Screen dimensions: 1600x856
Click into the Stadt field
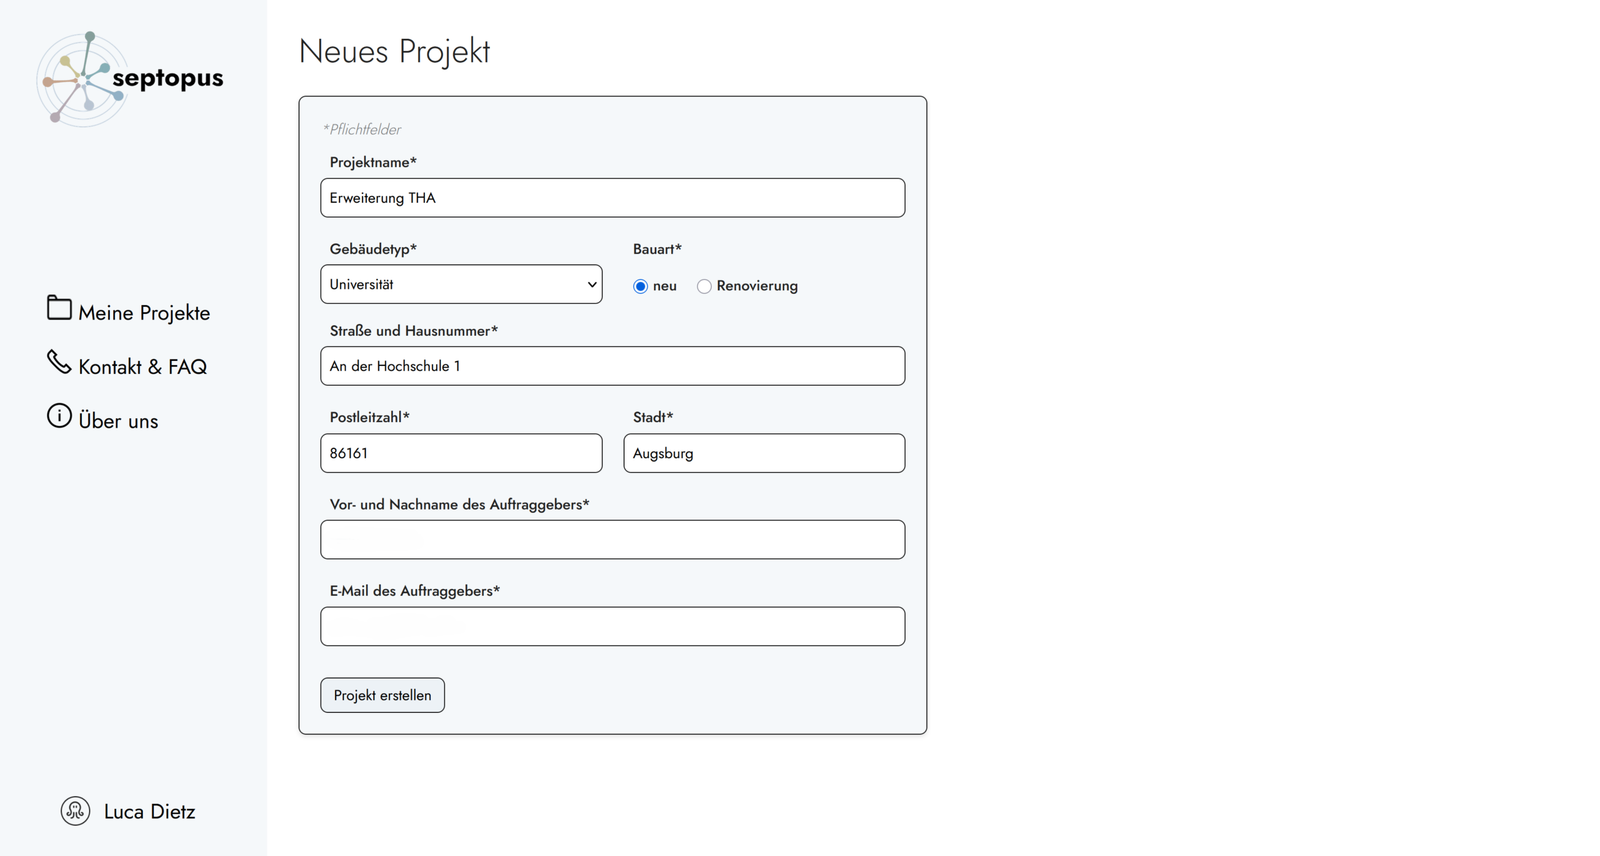(764, 453)
